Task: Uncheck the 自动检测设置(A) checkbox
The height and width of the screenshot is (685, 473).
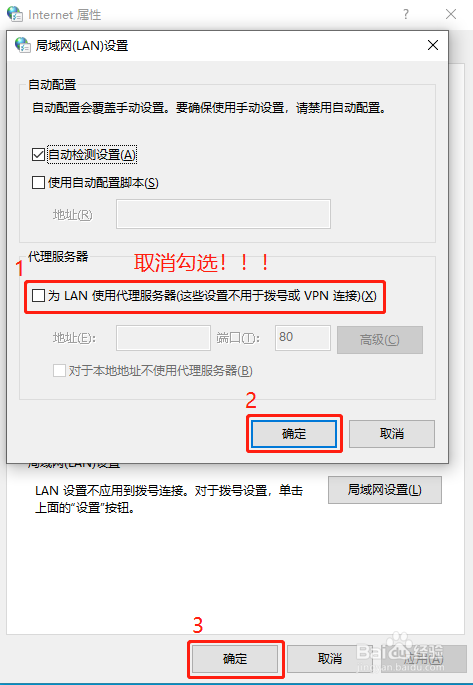Action: coord(38,155)
